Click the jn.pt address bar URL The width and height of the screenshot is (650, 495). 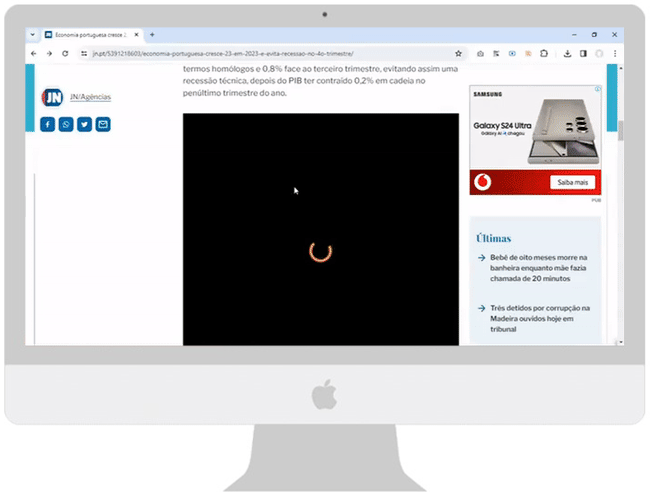(x=220, y=53)
